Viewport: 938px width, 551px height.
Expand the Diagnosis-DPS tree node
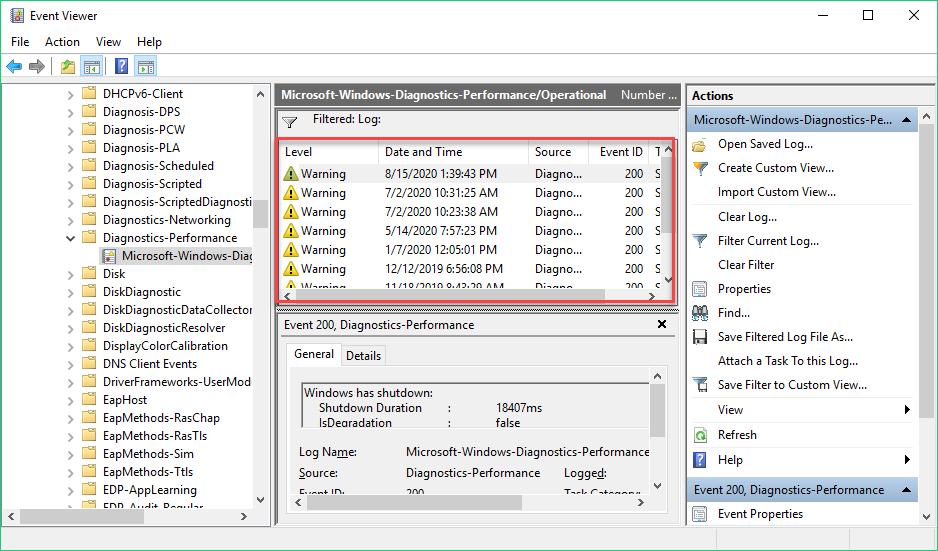coord(71,112)
